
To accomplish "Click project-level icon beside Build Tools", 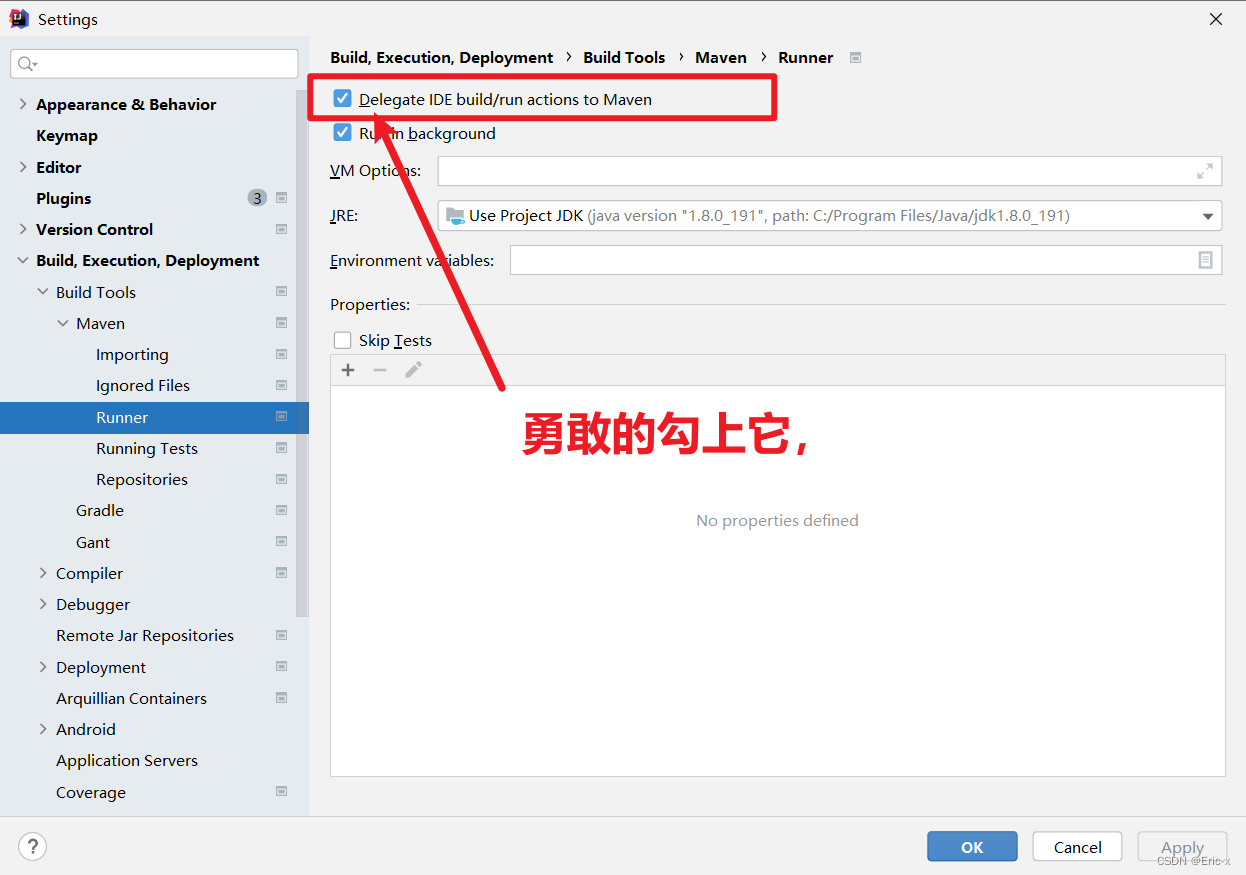I will pos(282,292).
